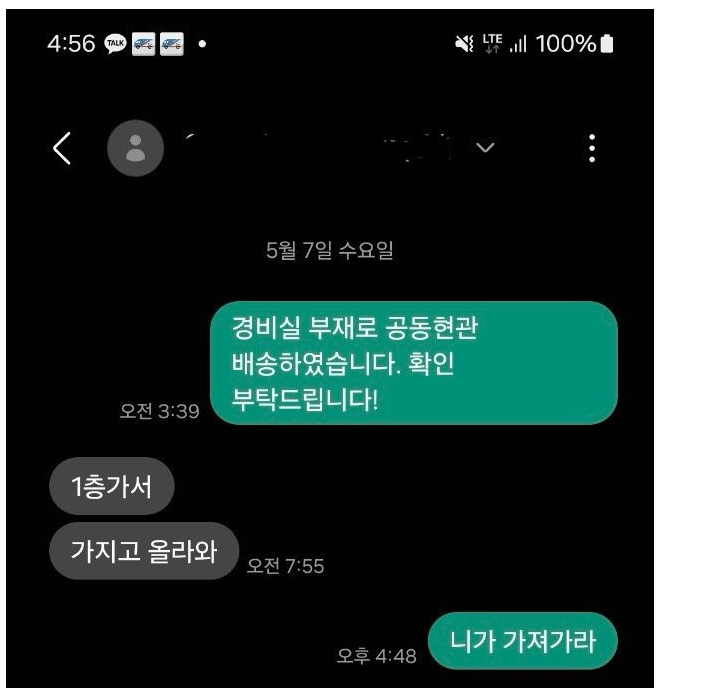Tap the back arrow icon

[62, 148]
